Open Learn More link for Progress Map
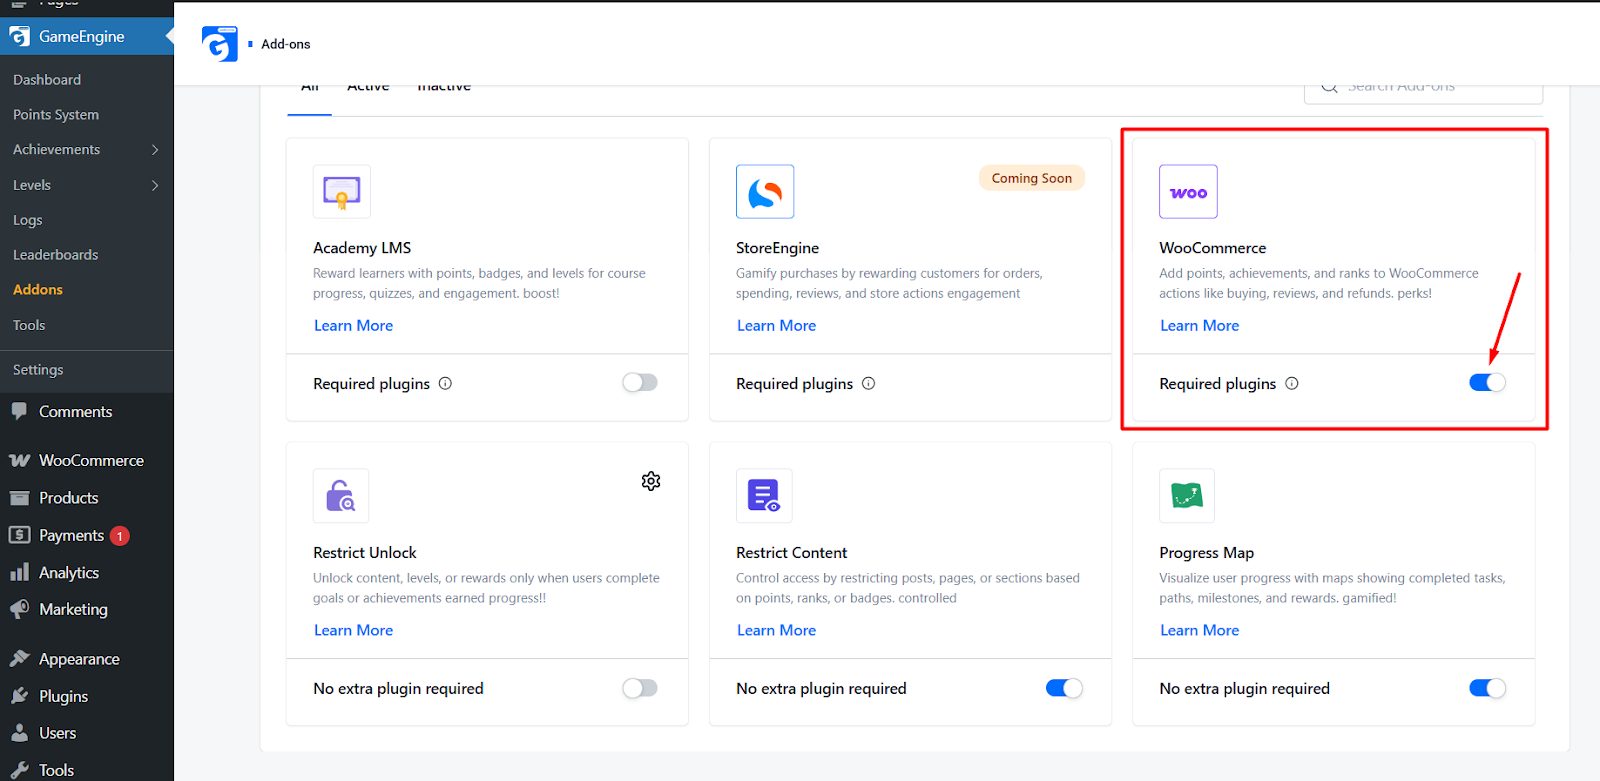This screenshot has height=781, width=1600. point(1199,631)
